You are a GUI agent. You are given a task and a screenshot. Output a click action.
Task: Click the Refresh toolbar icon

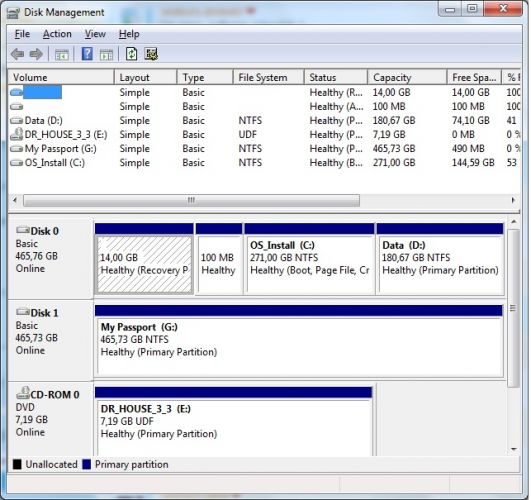coord(131,54)
